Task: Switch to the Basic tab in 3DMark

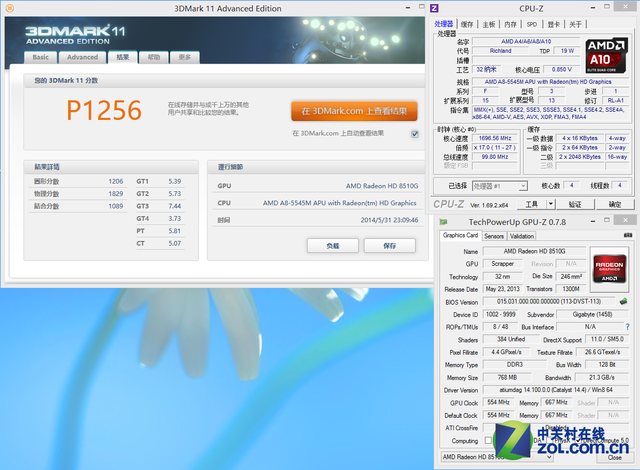Action: click(40, 57)
